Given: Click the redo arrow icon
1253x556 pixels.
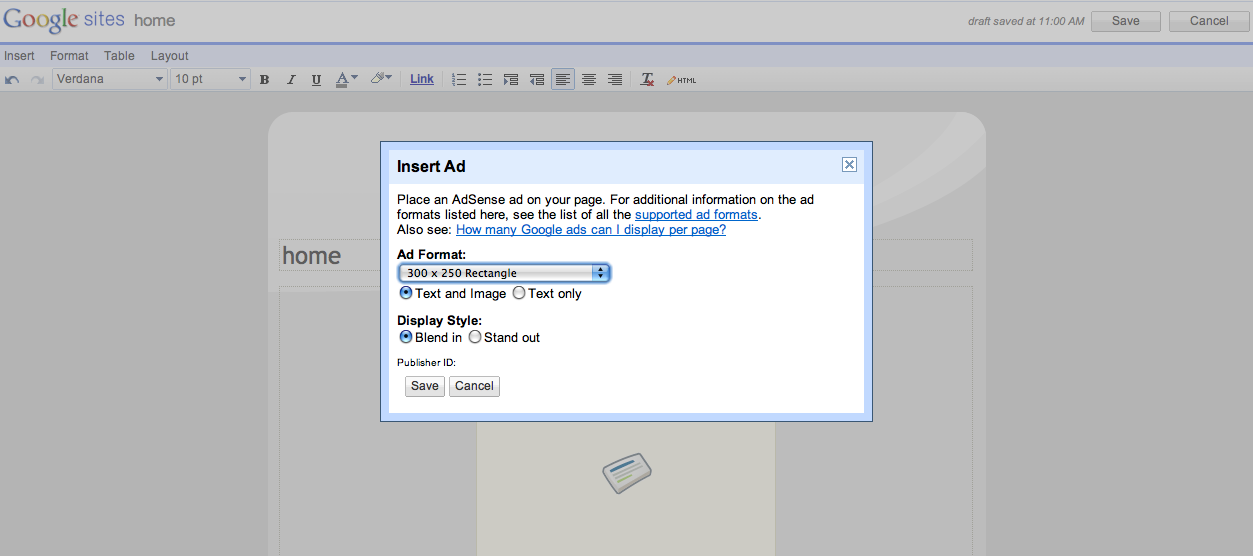Looking at the screenshot, I should [x=37, y=79].
